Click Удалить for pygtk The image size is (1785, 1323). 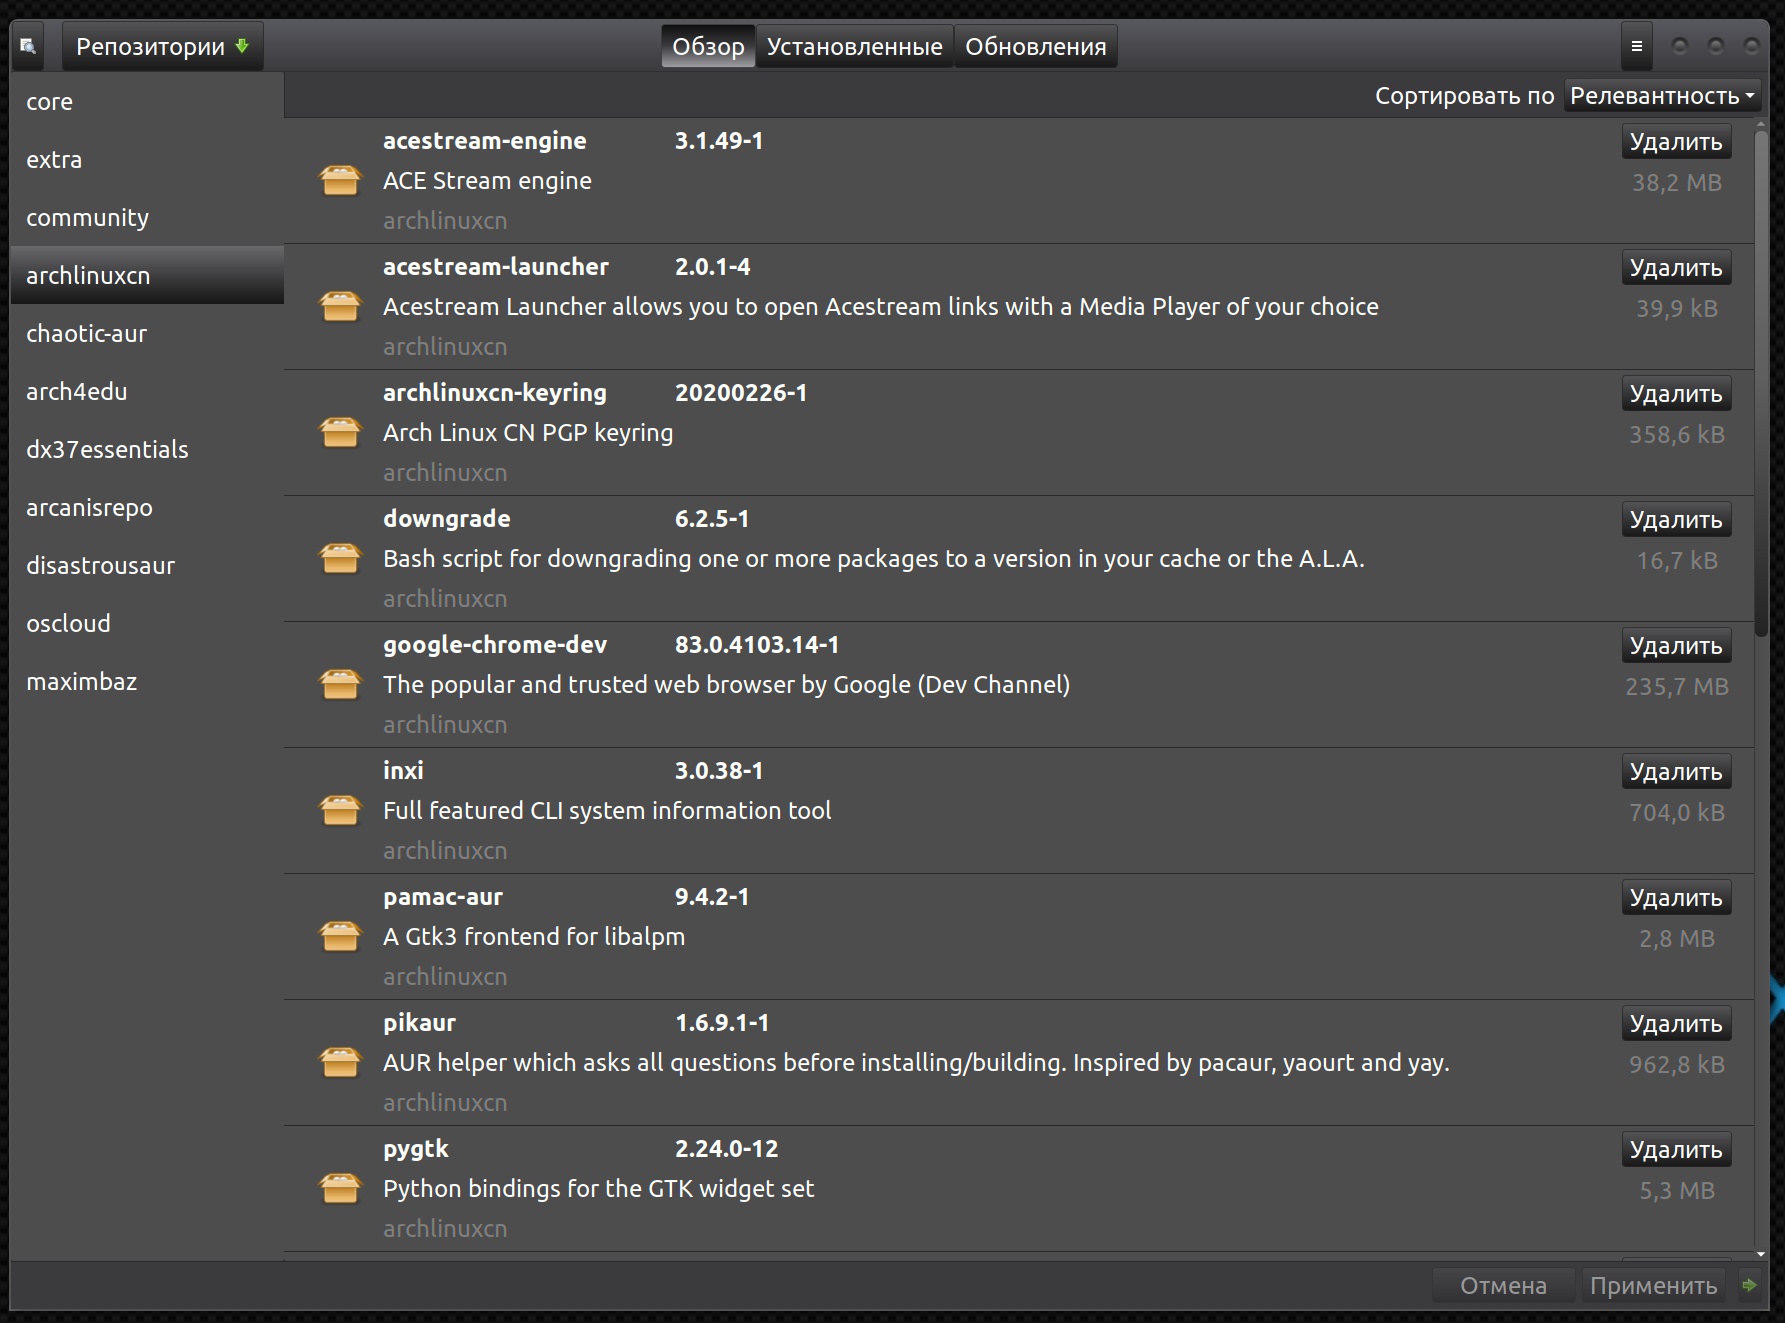[1676, 1150]
